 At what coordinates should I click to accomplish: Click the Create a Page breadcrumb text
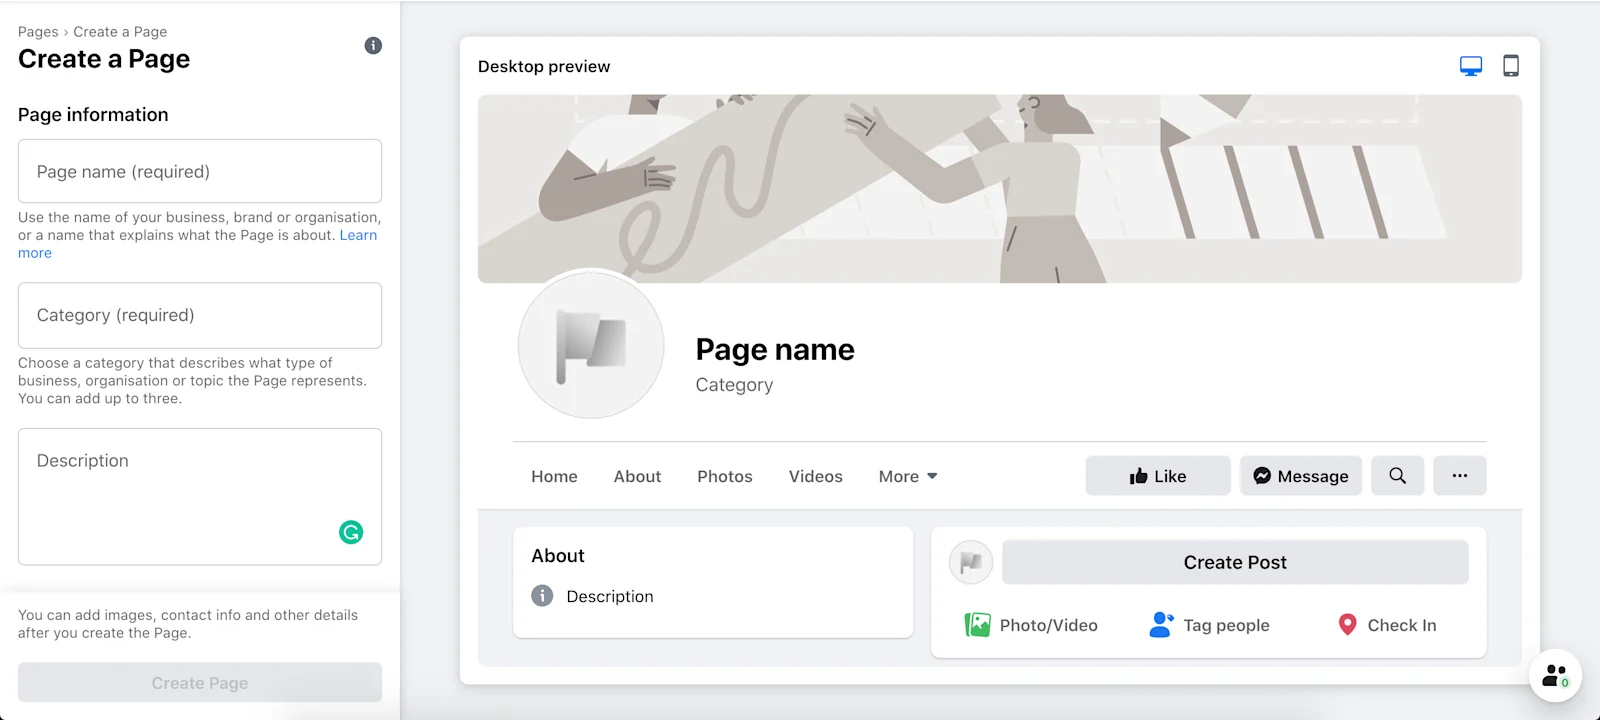[120, 32]
